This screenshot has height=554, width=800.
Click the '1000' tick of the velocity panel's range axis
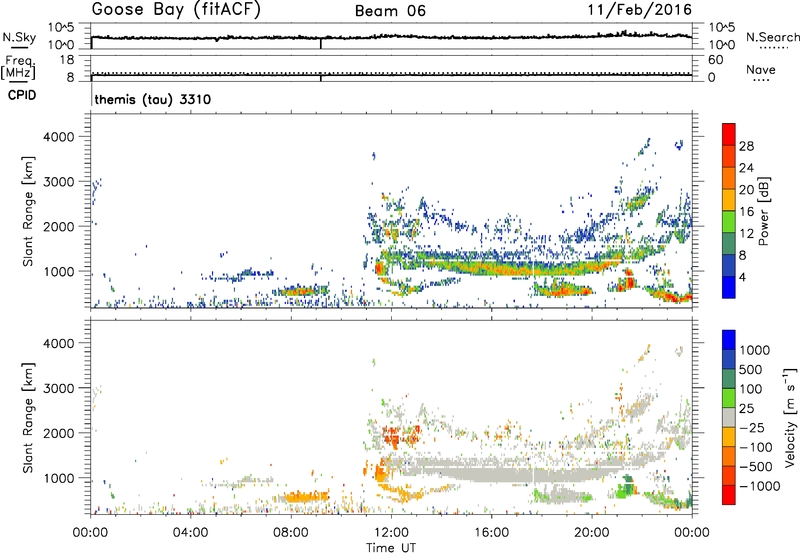pyautogui.click(x=59, y=478)
